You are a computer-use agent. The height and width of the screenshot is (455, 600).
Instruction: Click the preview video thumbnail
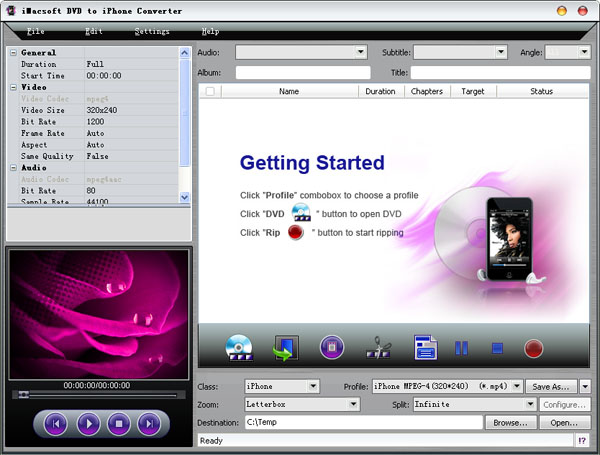tap(99, 314)
